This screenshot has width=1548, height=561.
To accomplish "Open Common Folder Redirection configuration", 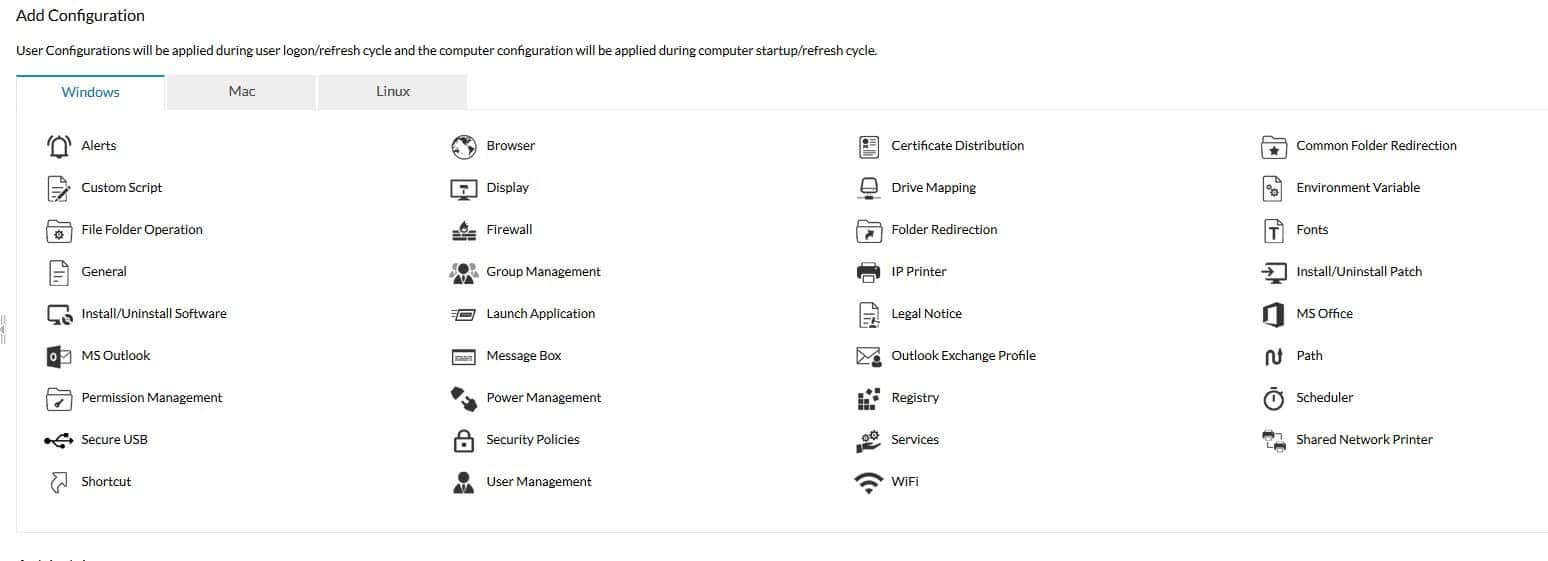I will point(1376,146).
